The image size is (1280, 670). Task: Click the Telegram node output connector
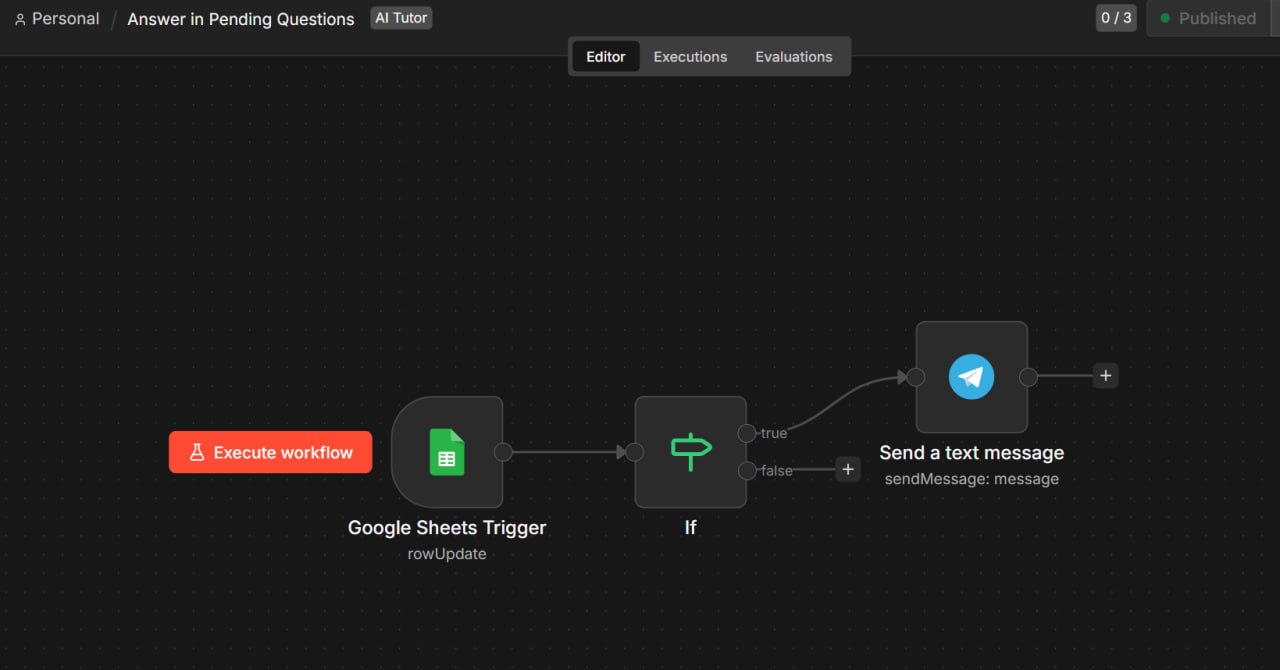(1027, 377)
